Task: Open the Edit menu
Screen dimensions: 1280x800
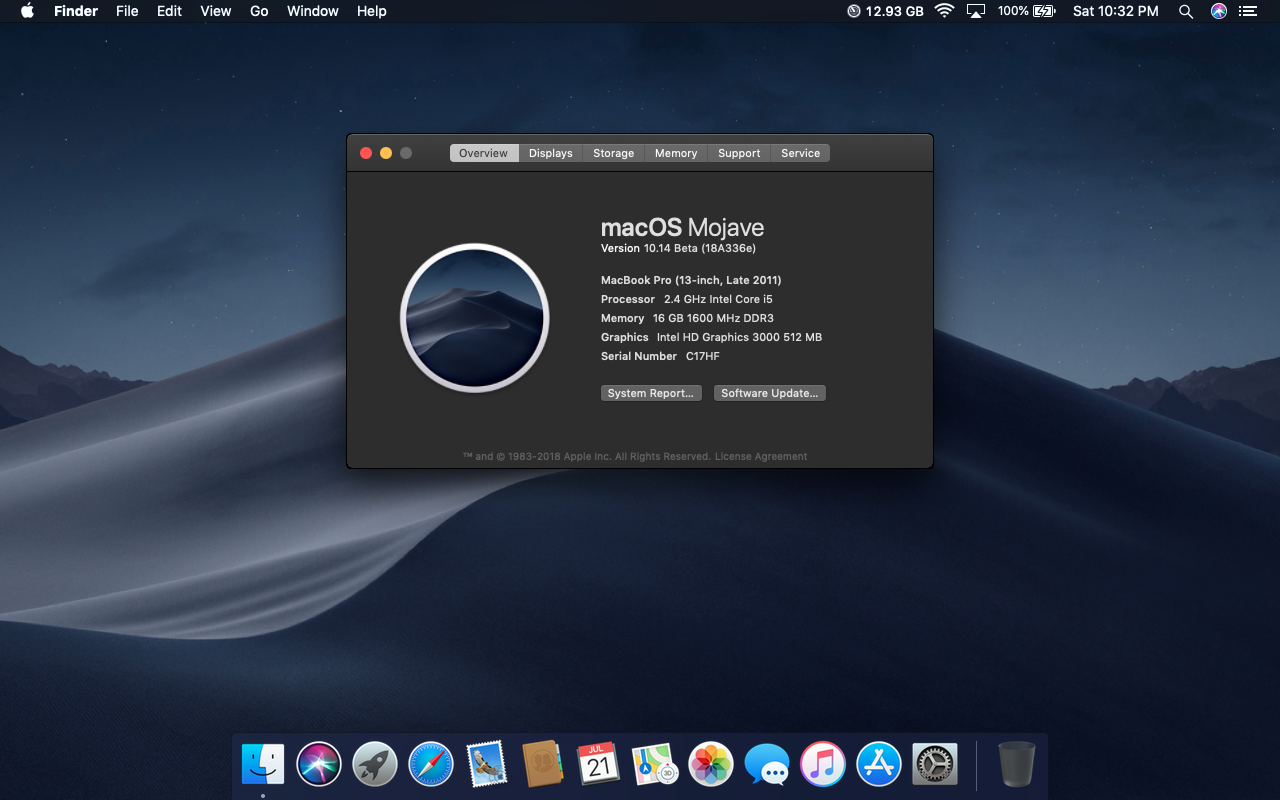Action: 170,11
